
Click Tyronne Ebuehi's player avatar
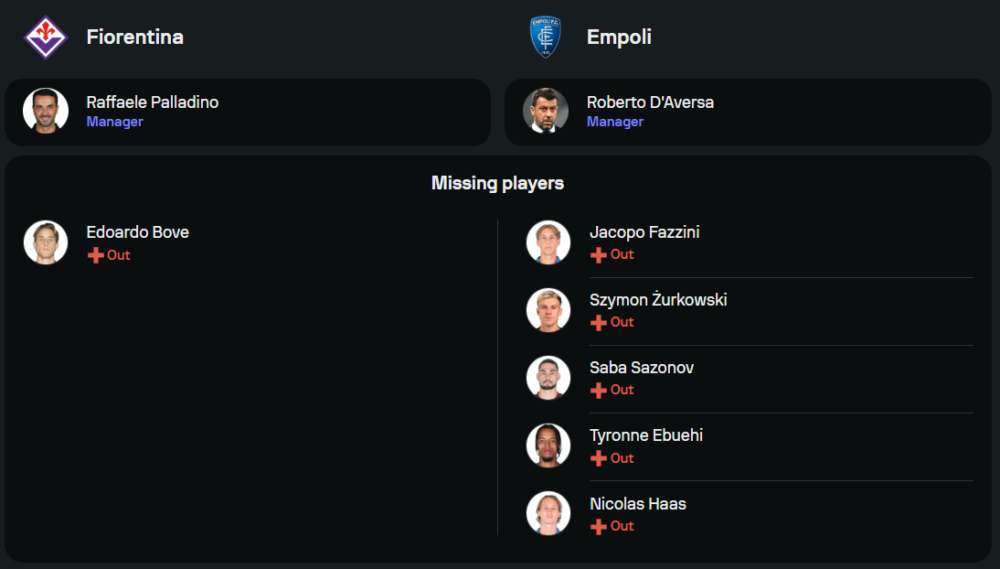(x=548, y=446)
